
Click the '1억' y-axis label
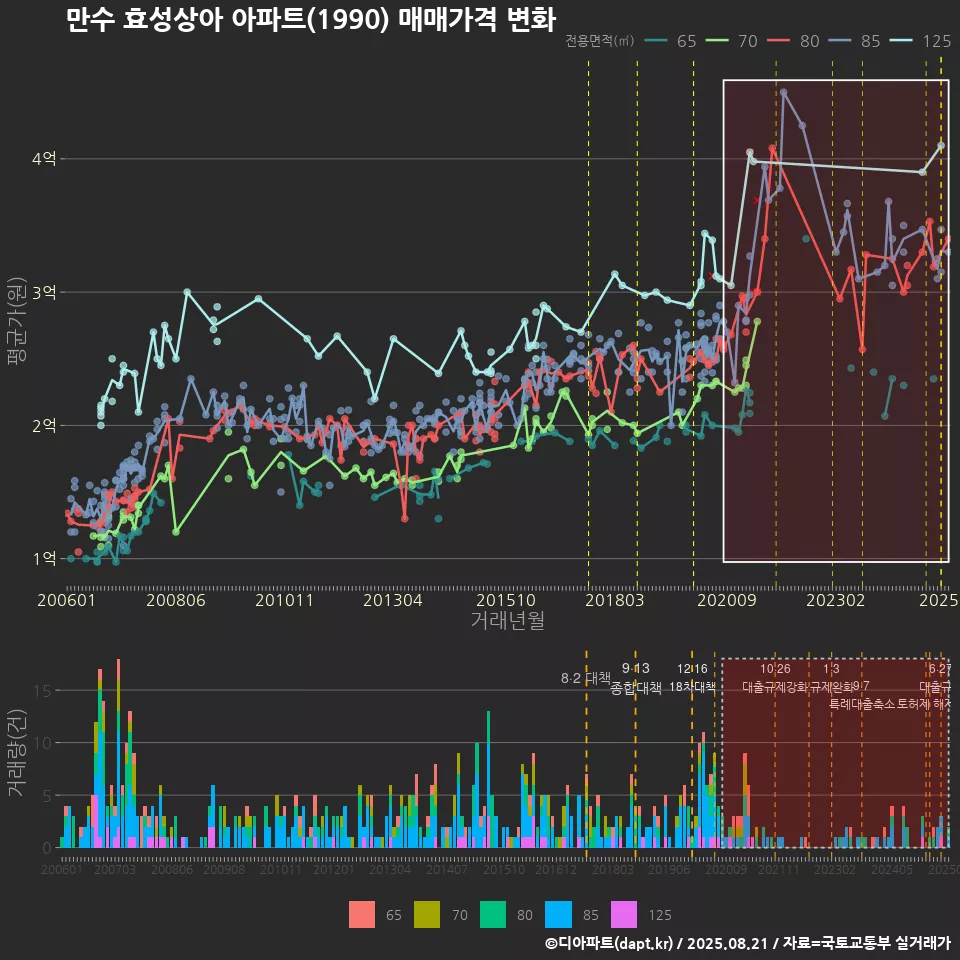point(44,558)
